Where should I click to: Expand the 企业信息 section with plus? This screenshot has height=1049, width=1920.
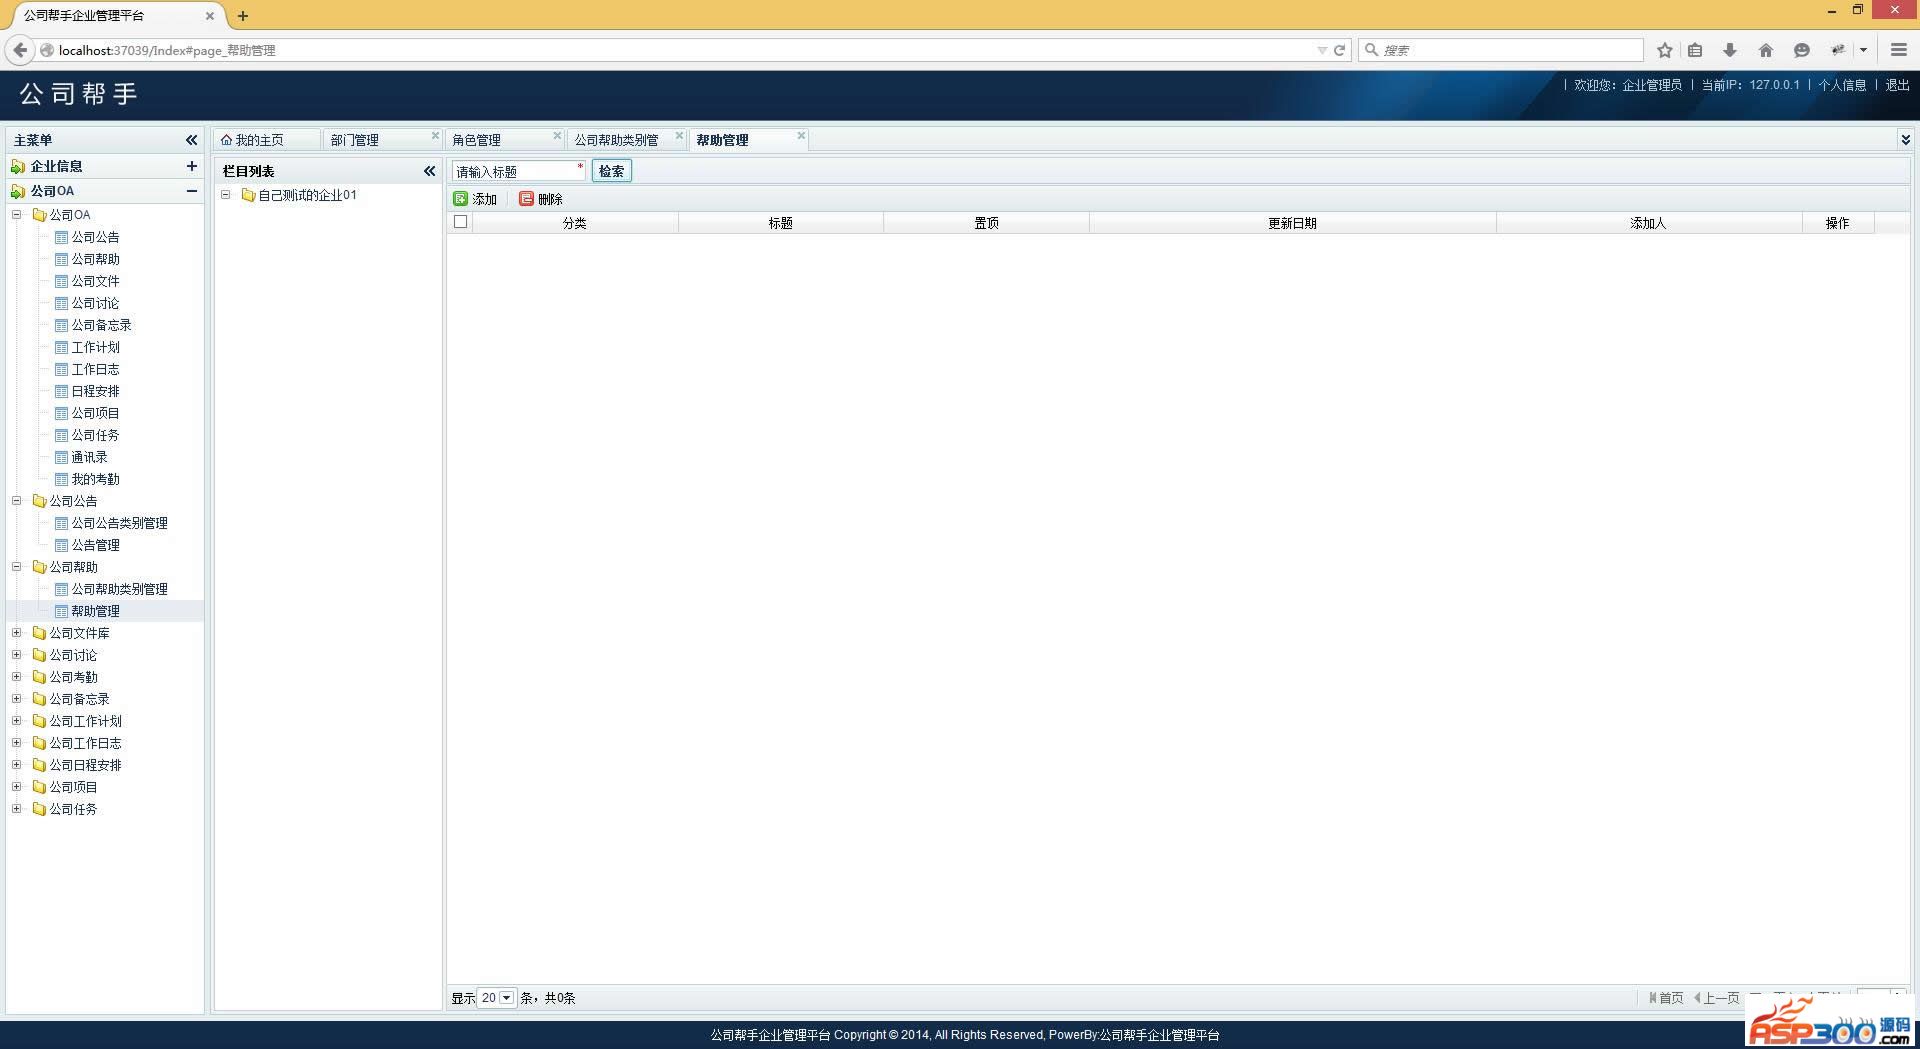tap(191, 166)
